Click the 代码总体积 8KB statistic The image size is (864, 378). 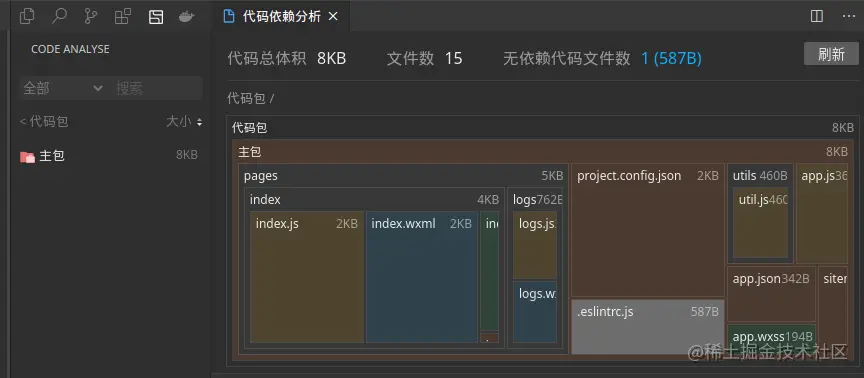click(x=287, y=58)
